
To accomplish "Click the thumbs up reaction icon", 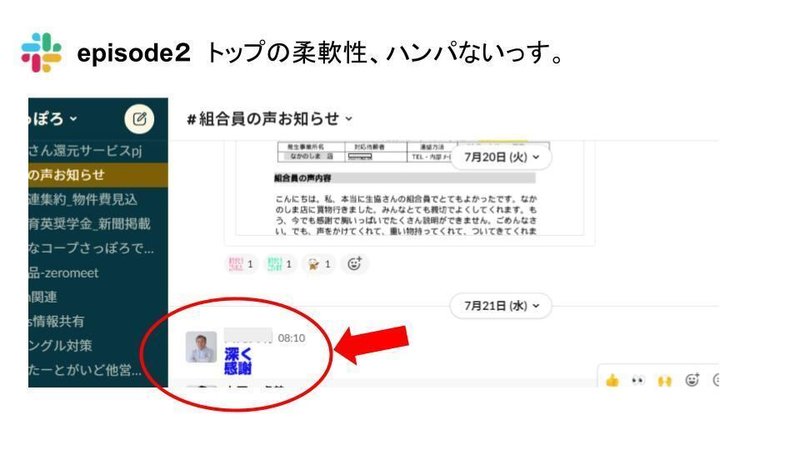I will click(612, 380).
